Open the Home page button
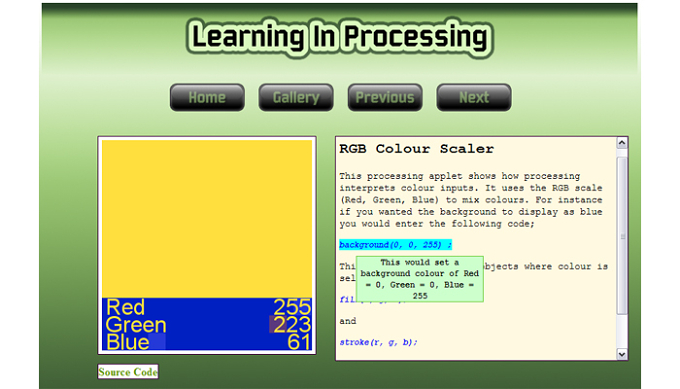This screenshot has height=389, width=680. click(x=207, y=98)
